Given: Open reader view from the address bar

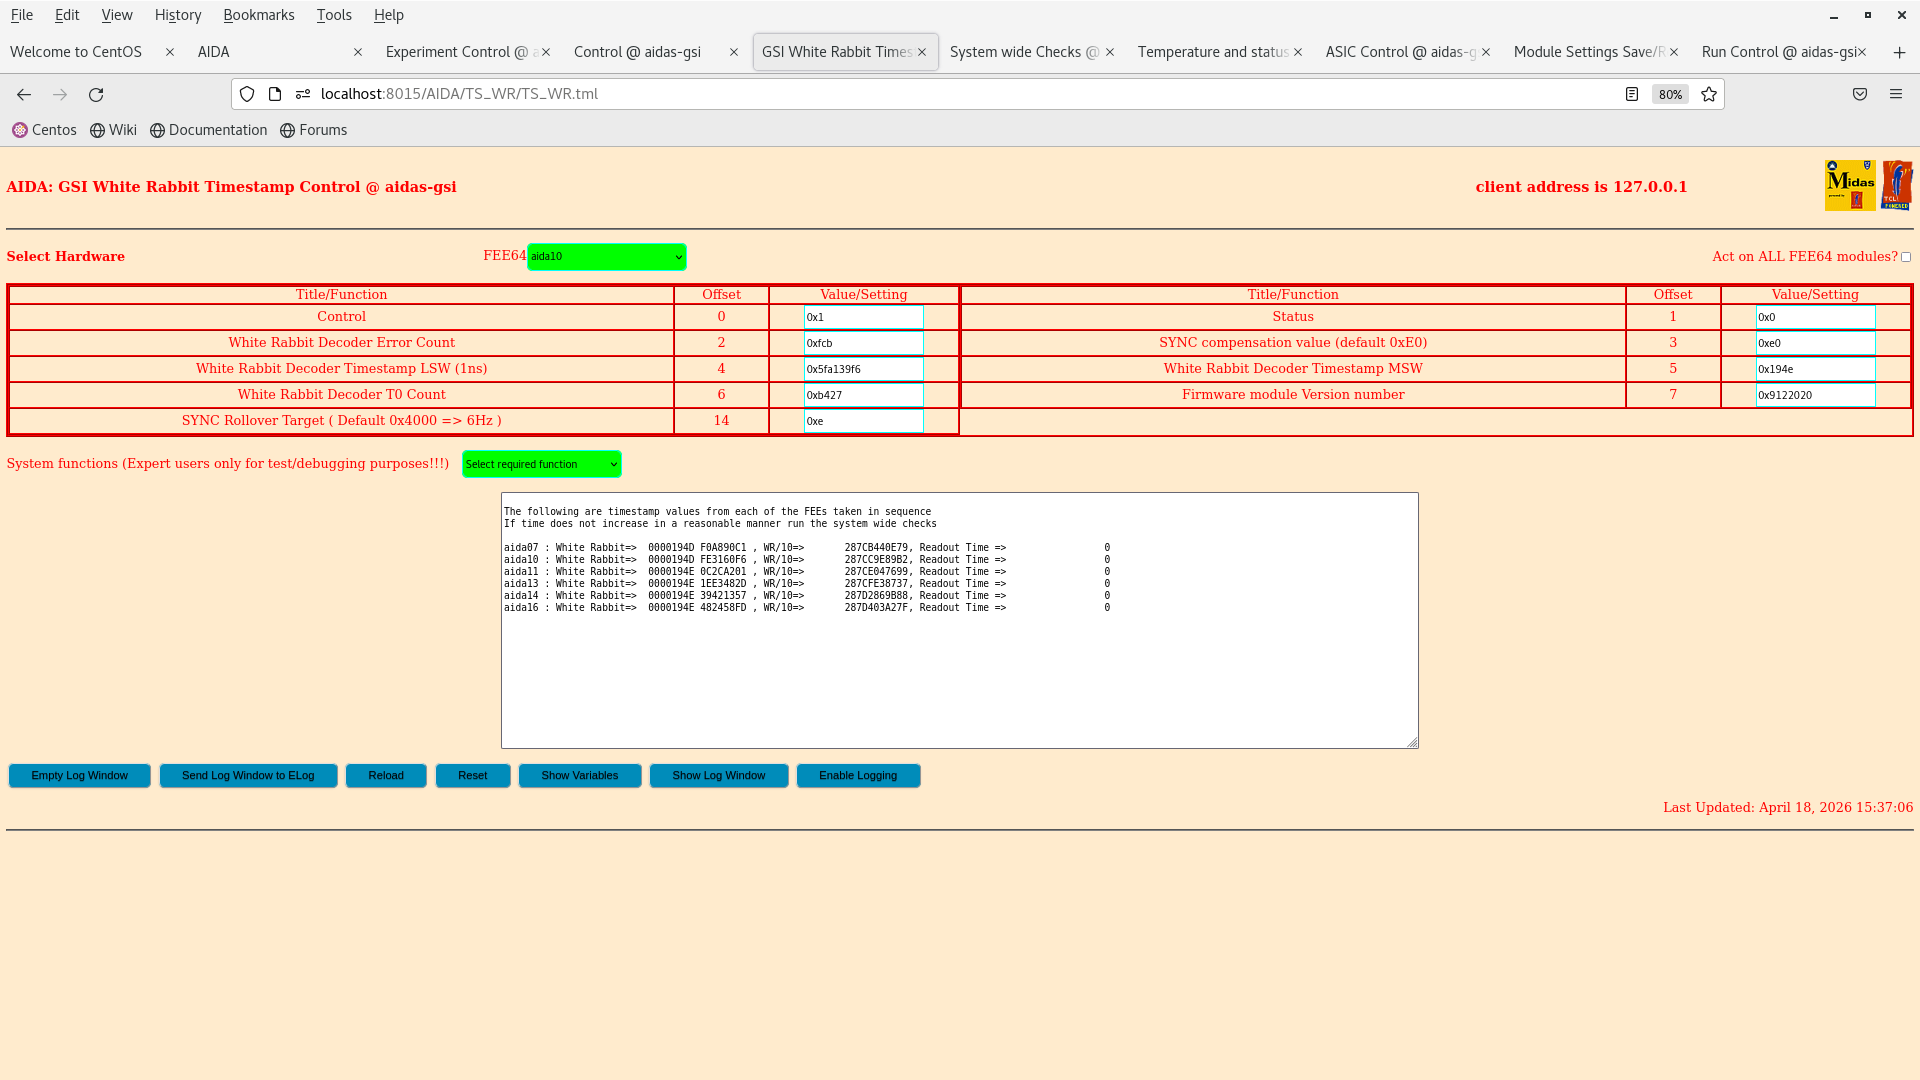Looking at the screenshot, I should 1632,94.
